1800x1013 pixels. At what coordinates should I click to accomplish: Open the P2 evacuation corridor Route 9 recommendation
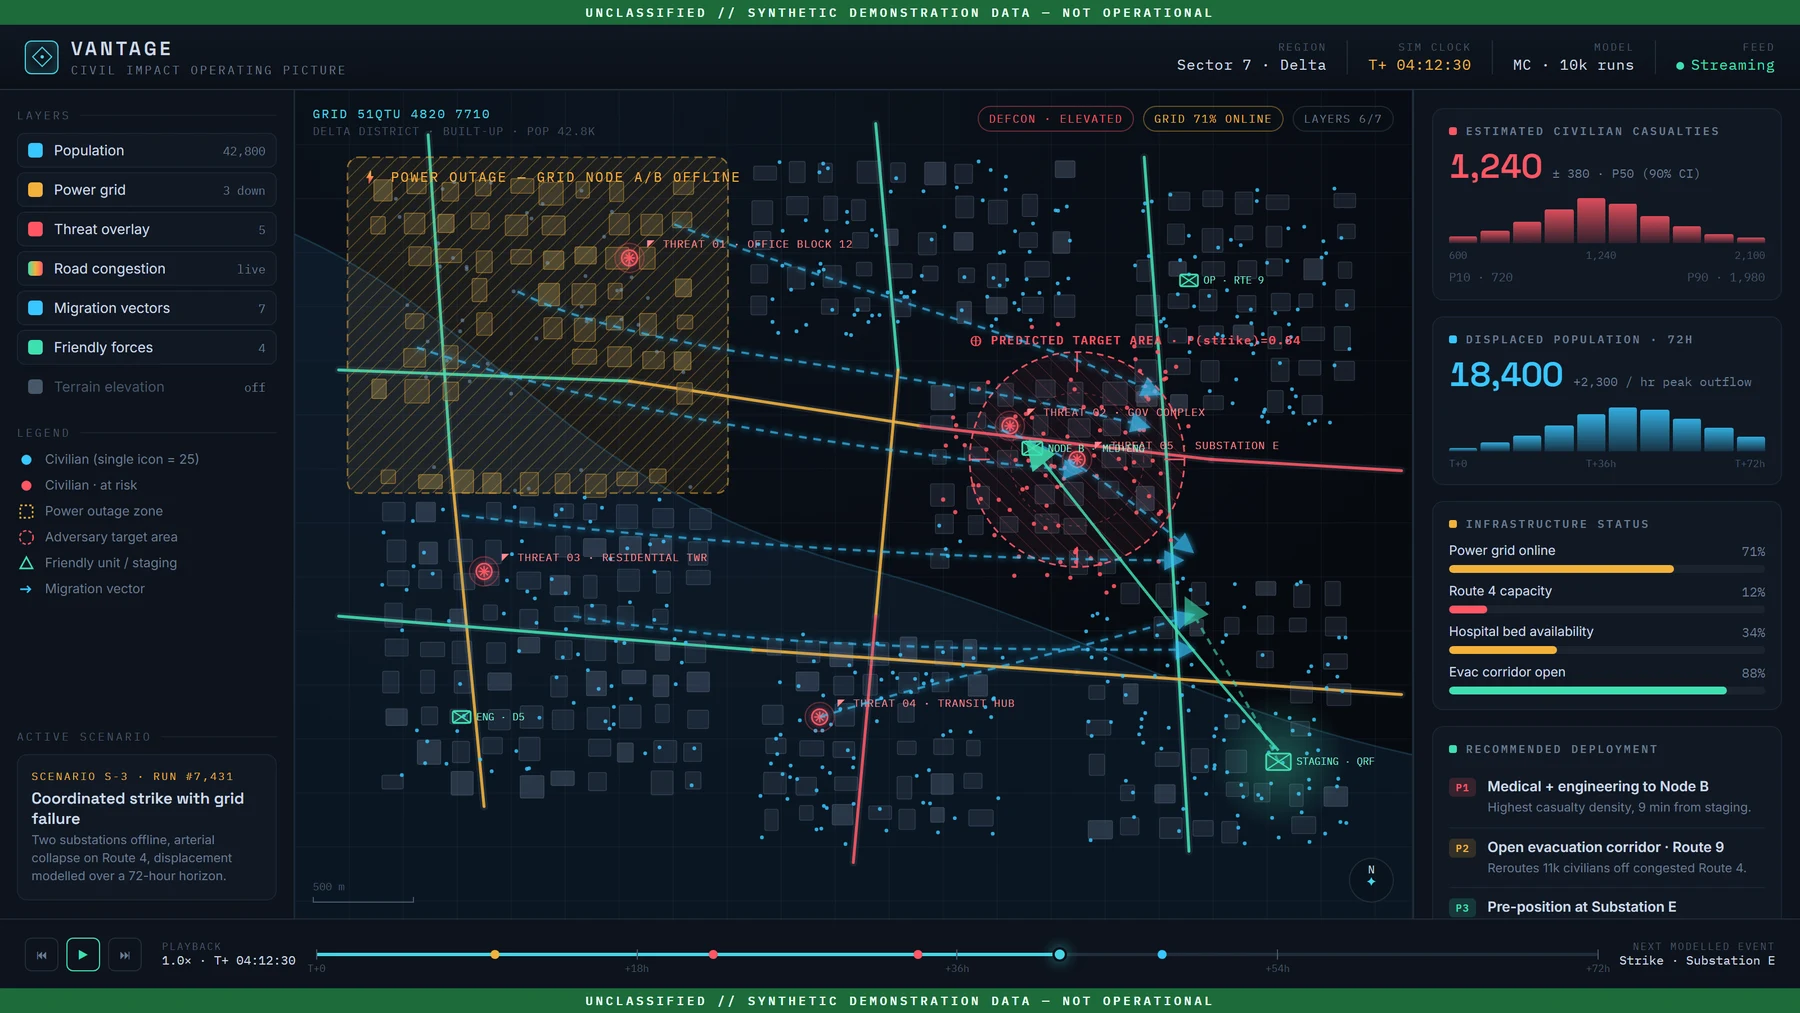1607,857
